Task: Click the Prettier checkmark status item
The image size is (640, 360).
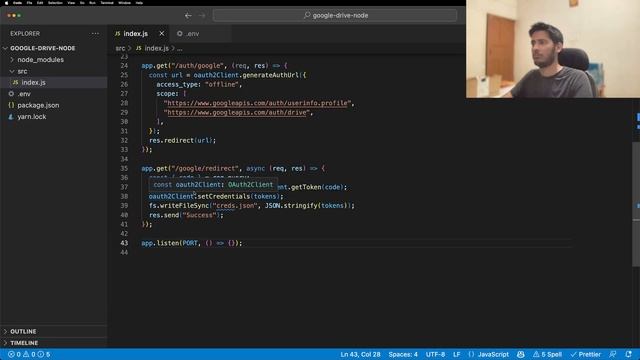Action: click(585, 354)
